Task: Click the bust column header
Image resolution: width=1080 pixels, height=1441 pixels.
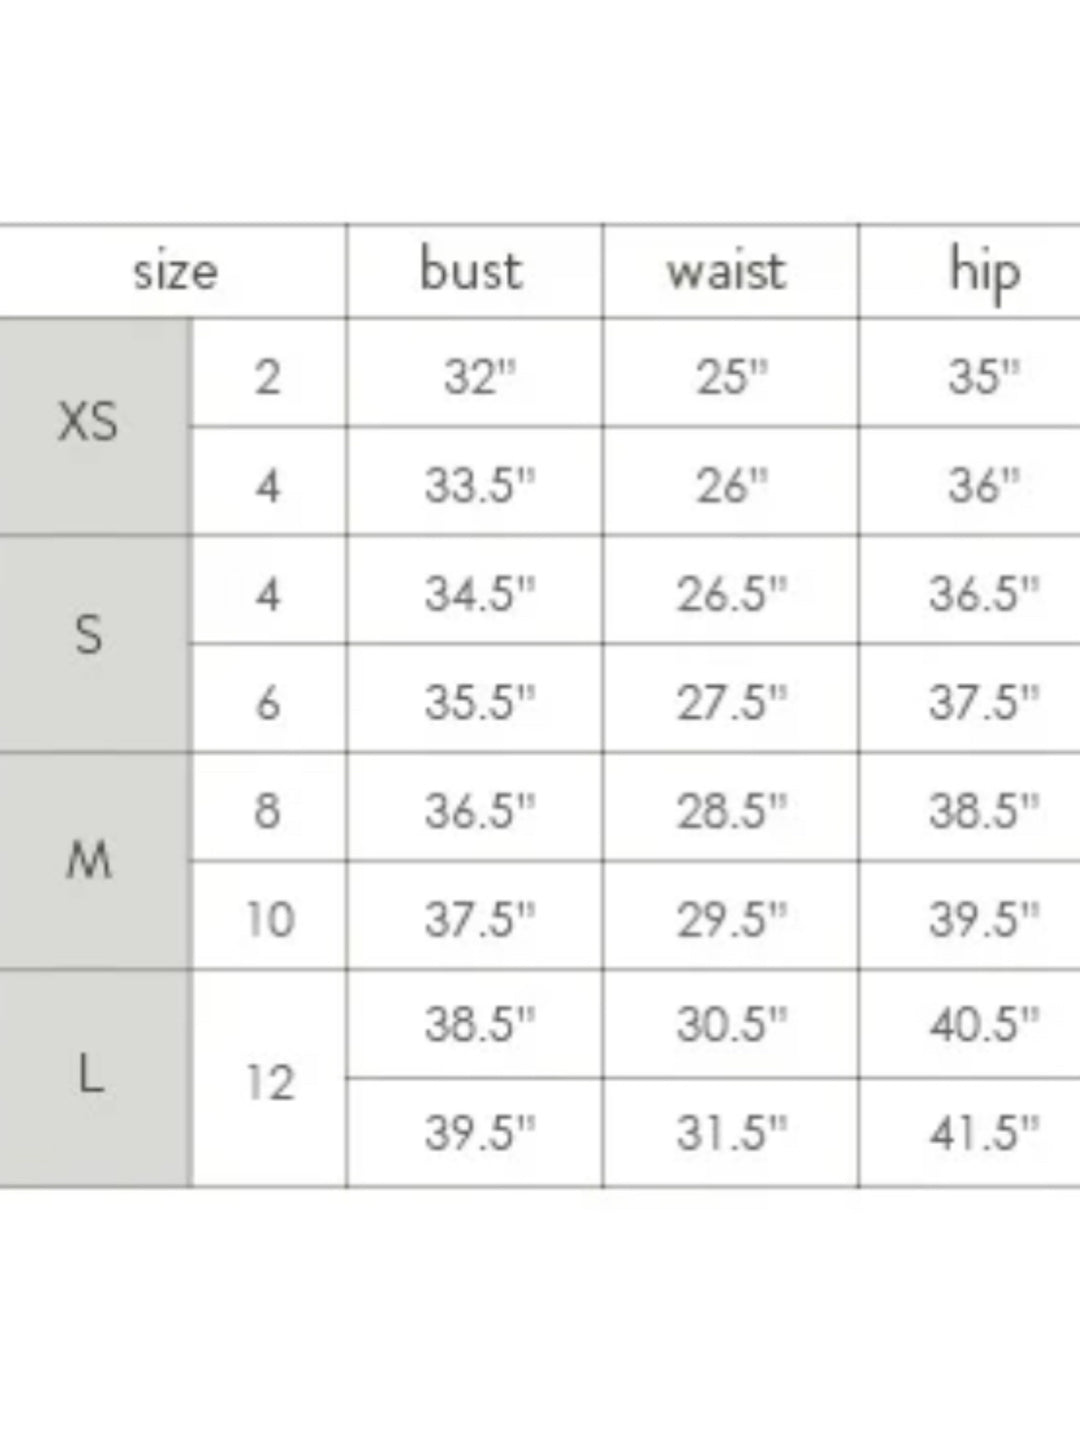Action: (x=471, y=271)
